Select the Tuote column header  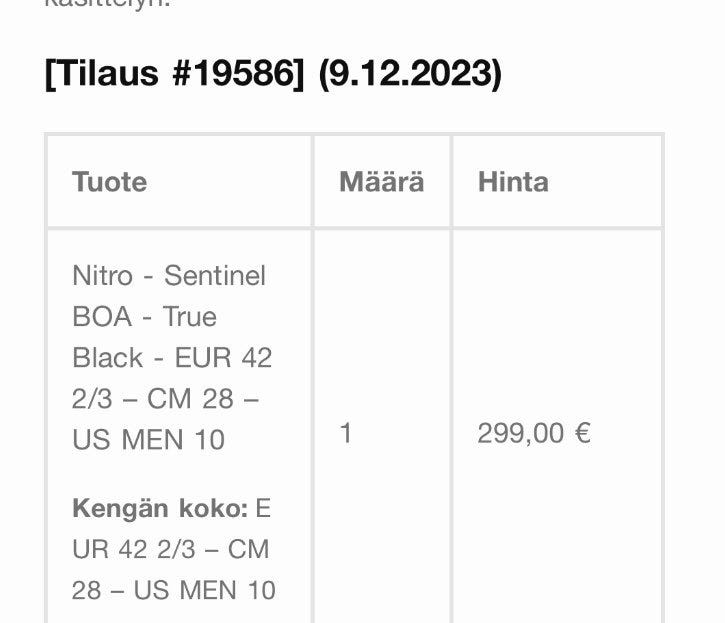(109, 182)
